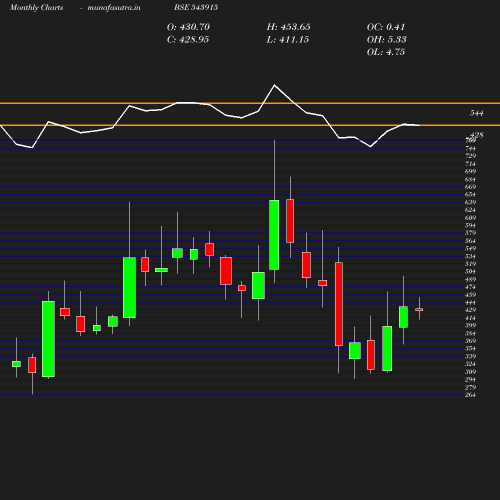The width and height of the screenshot is (500, 500).
Task: Click the "OL: 4.75" reading
Action: 386,52
